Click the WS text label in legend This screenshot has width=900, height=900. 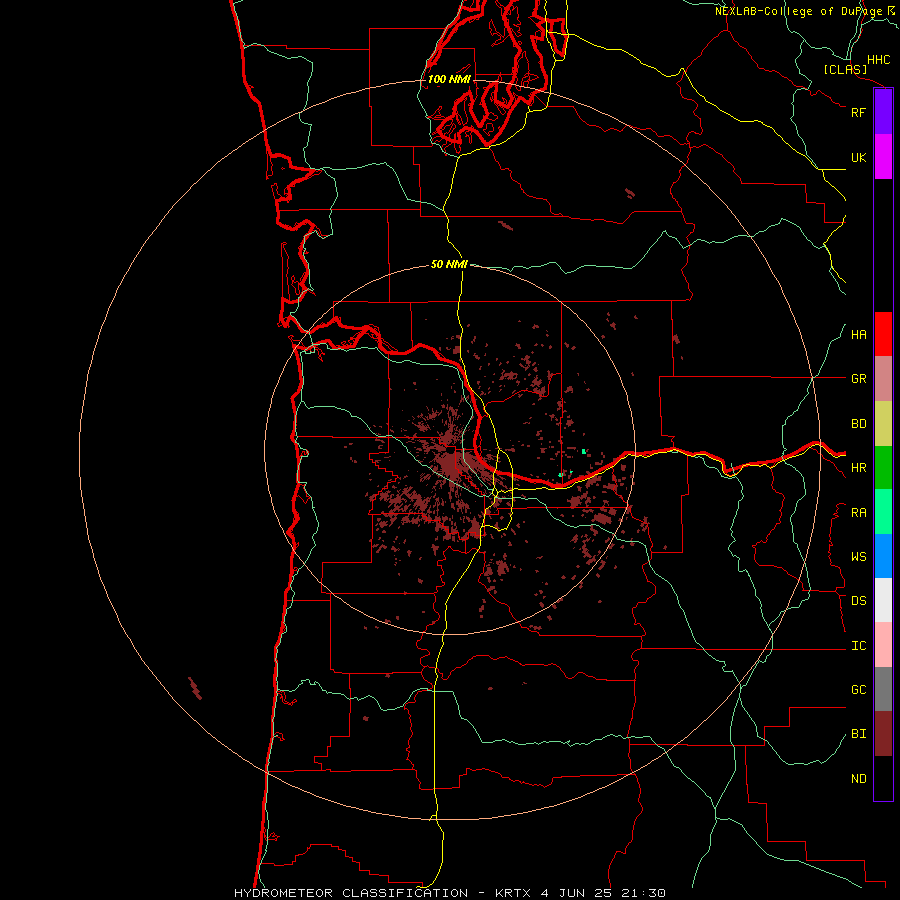(x=858, y=556)
